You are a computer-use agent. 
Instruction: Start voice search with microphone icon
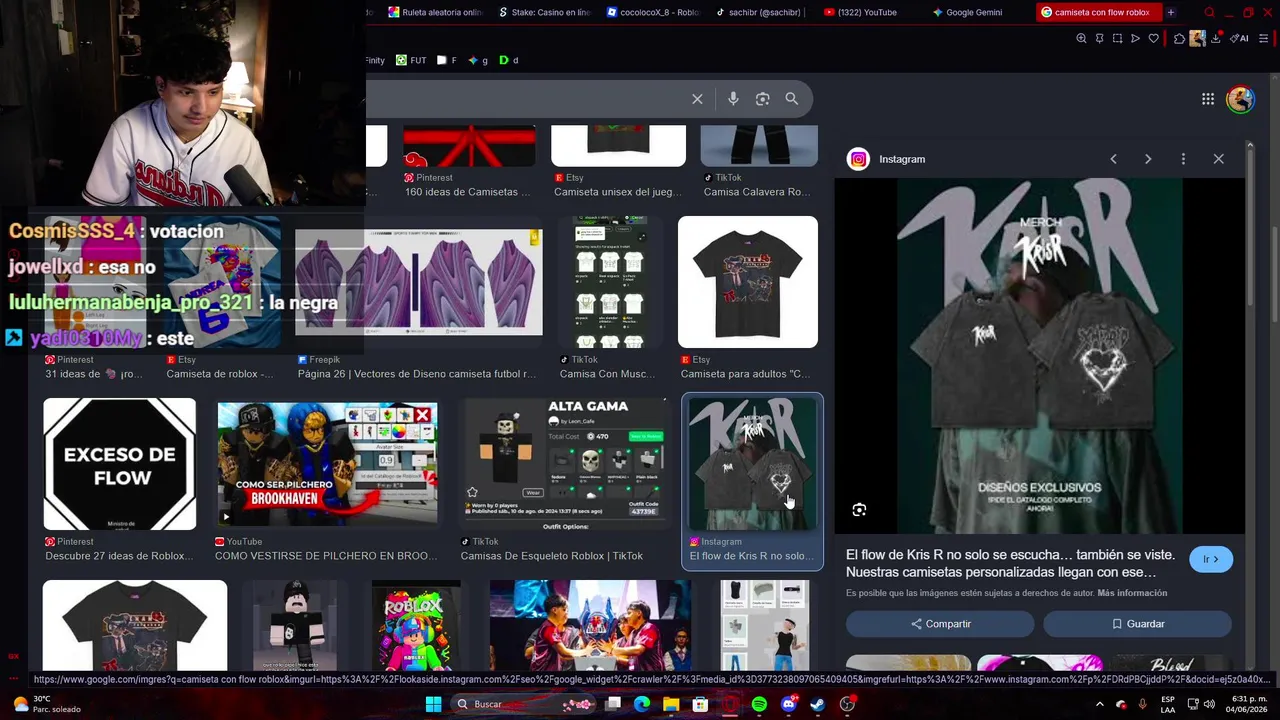(x=733, y=99)
